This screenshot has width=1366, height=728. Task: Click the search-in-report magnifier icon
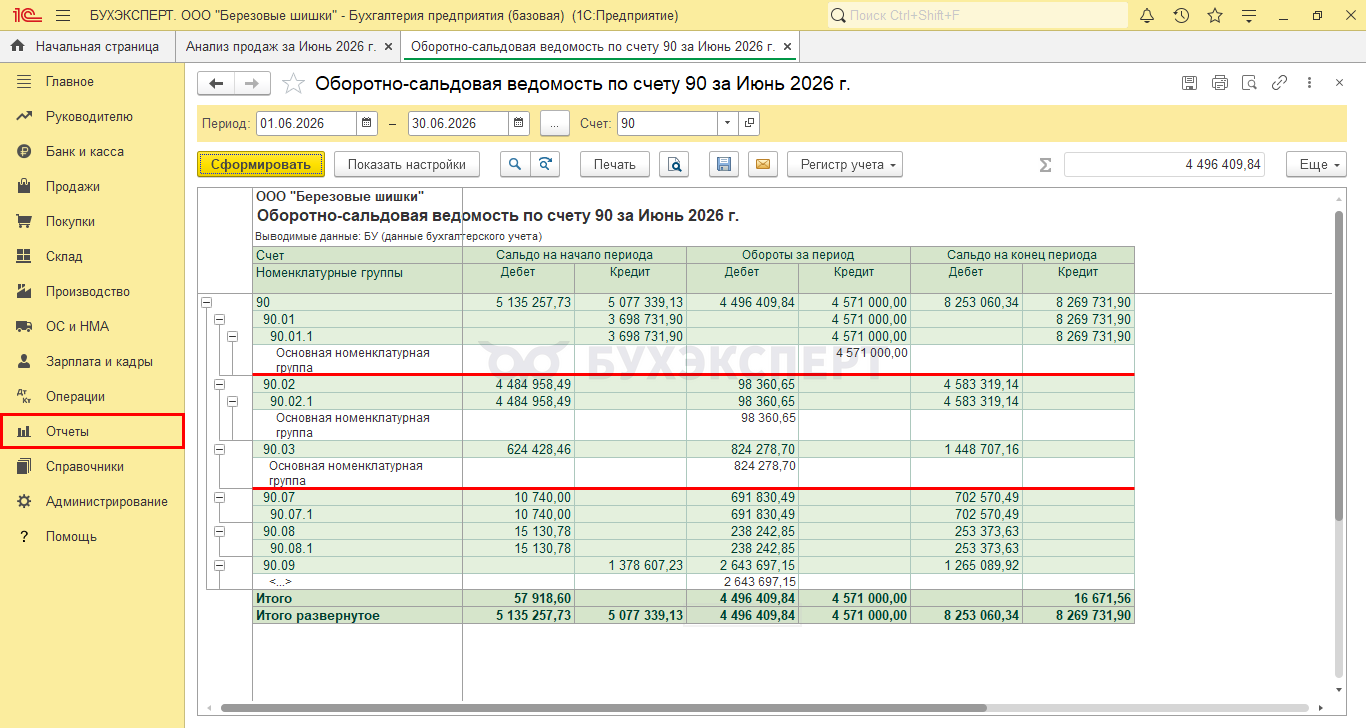tap(515, 165)
